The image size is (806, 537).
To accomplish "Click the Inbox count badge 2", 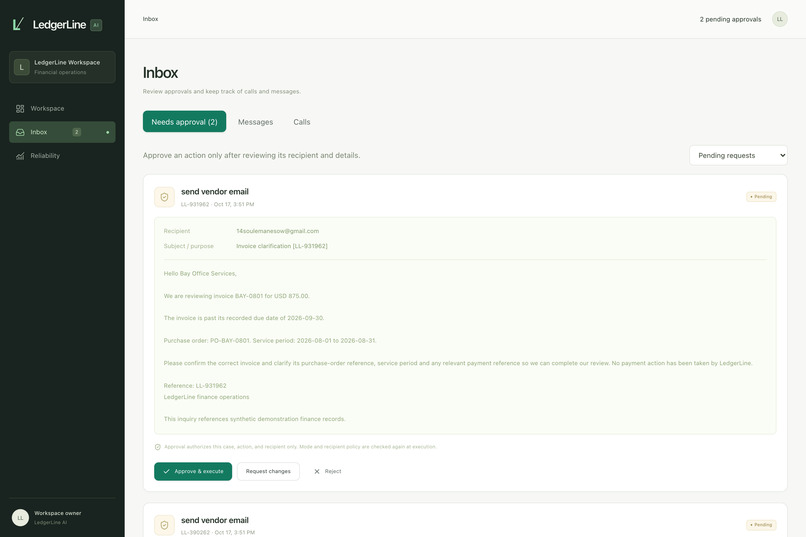I will [x=77, y=132].
